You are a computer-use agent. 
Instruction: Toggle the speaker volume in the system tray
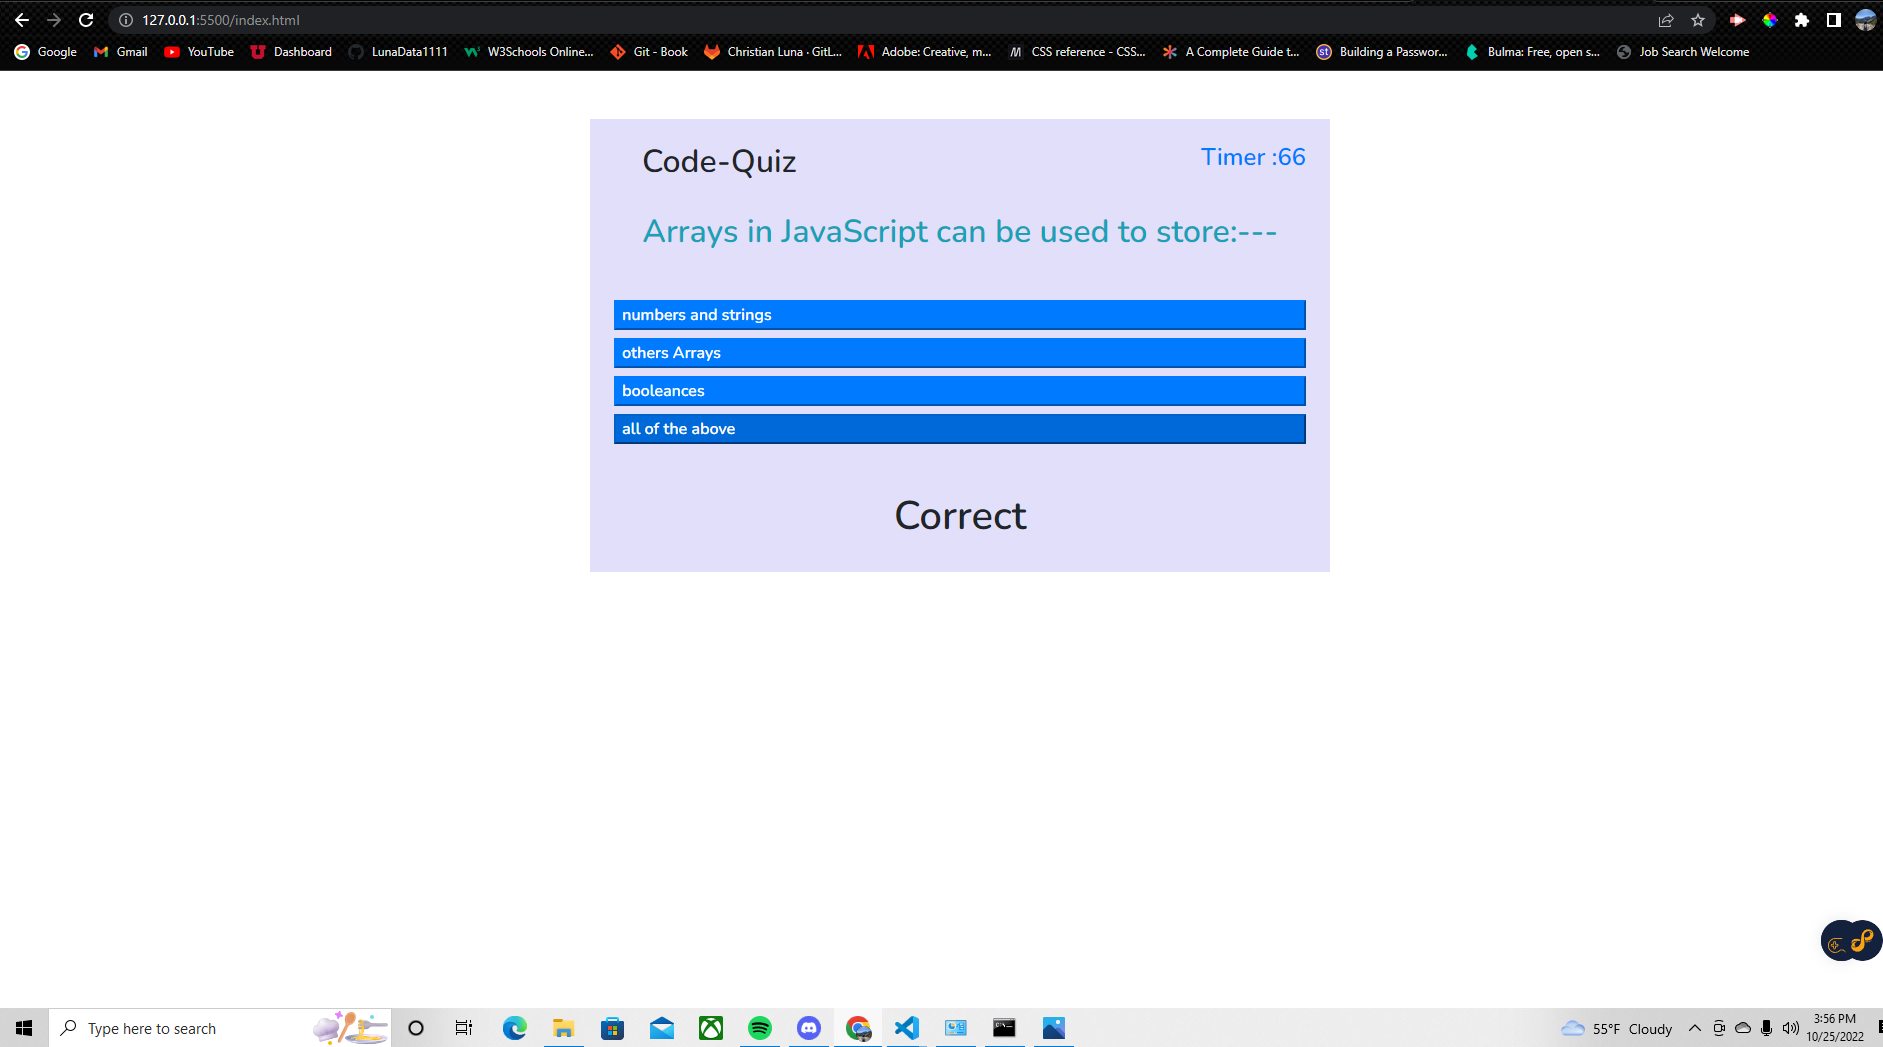tap(1791, 1028)
